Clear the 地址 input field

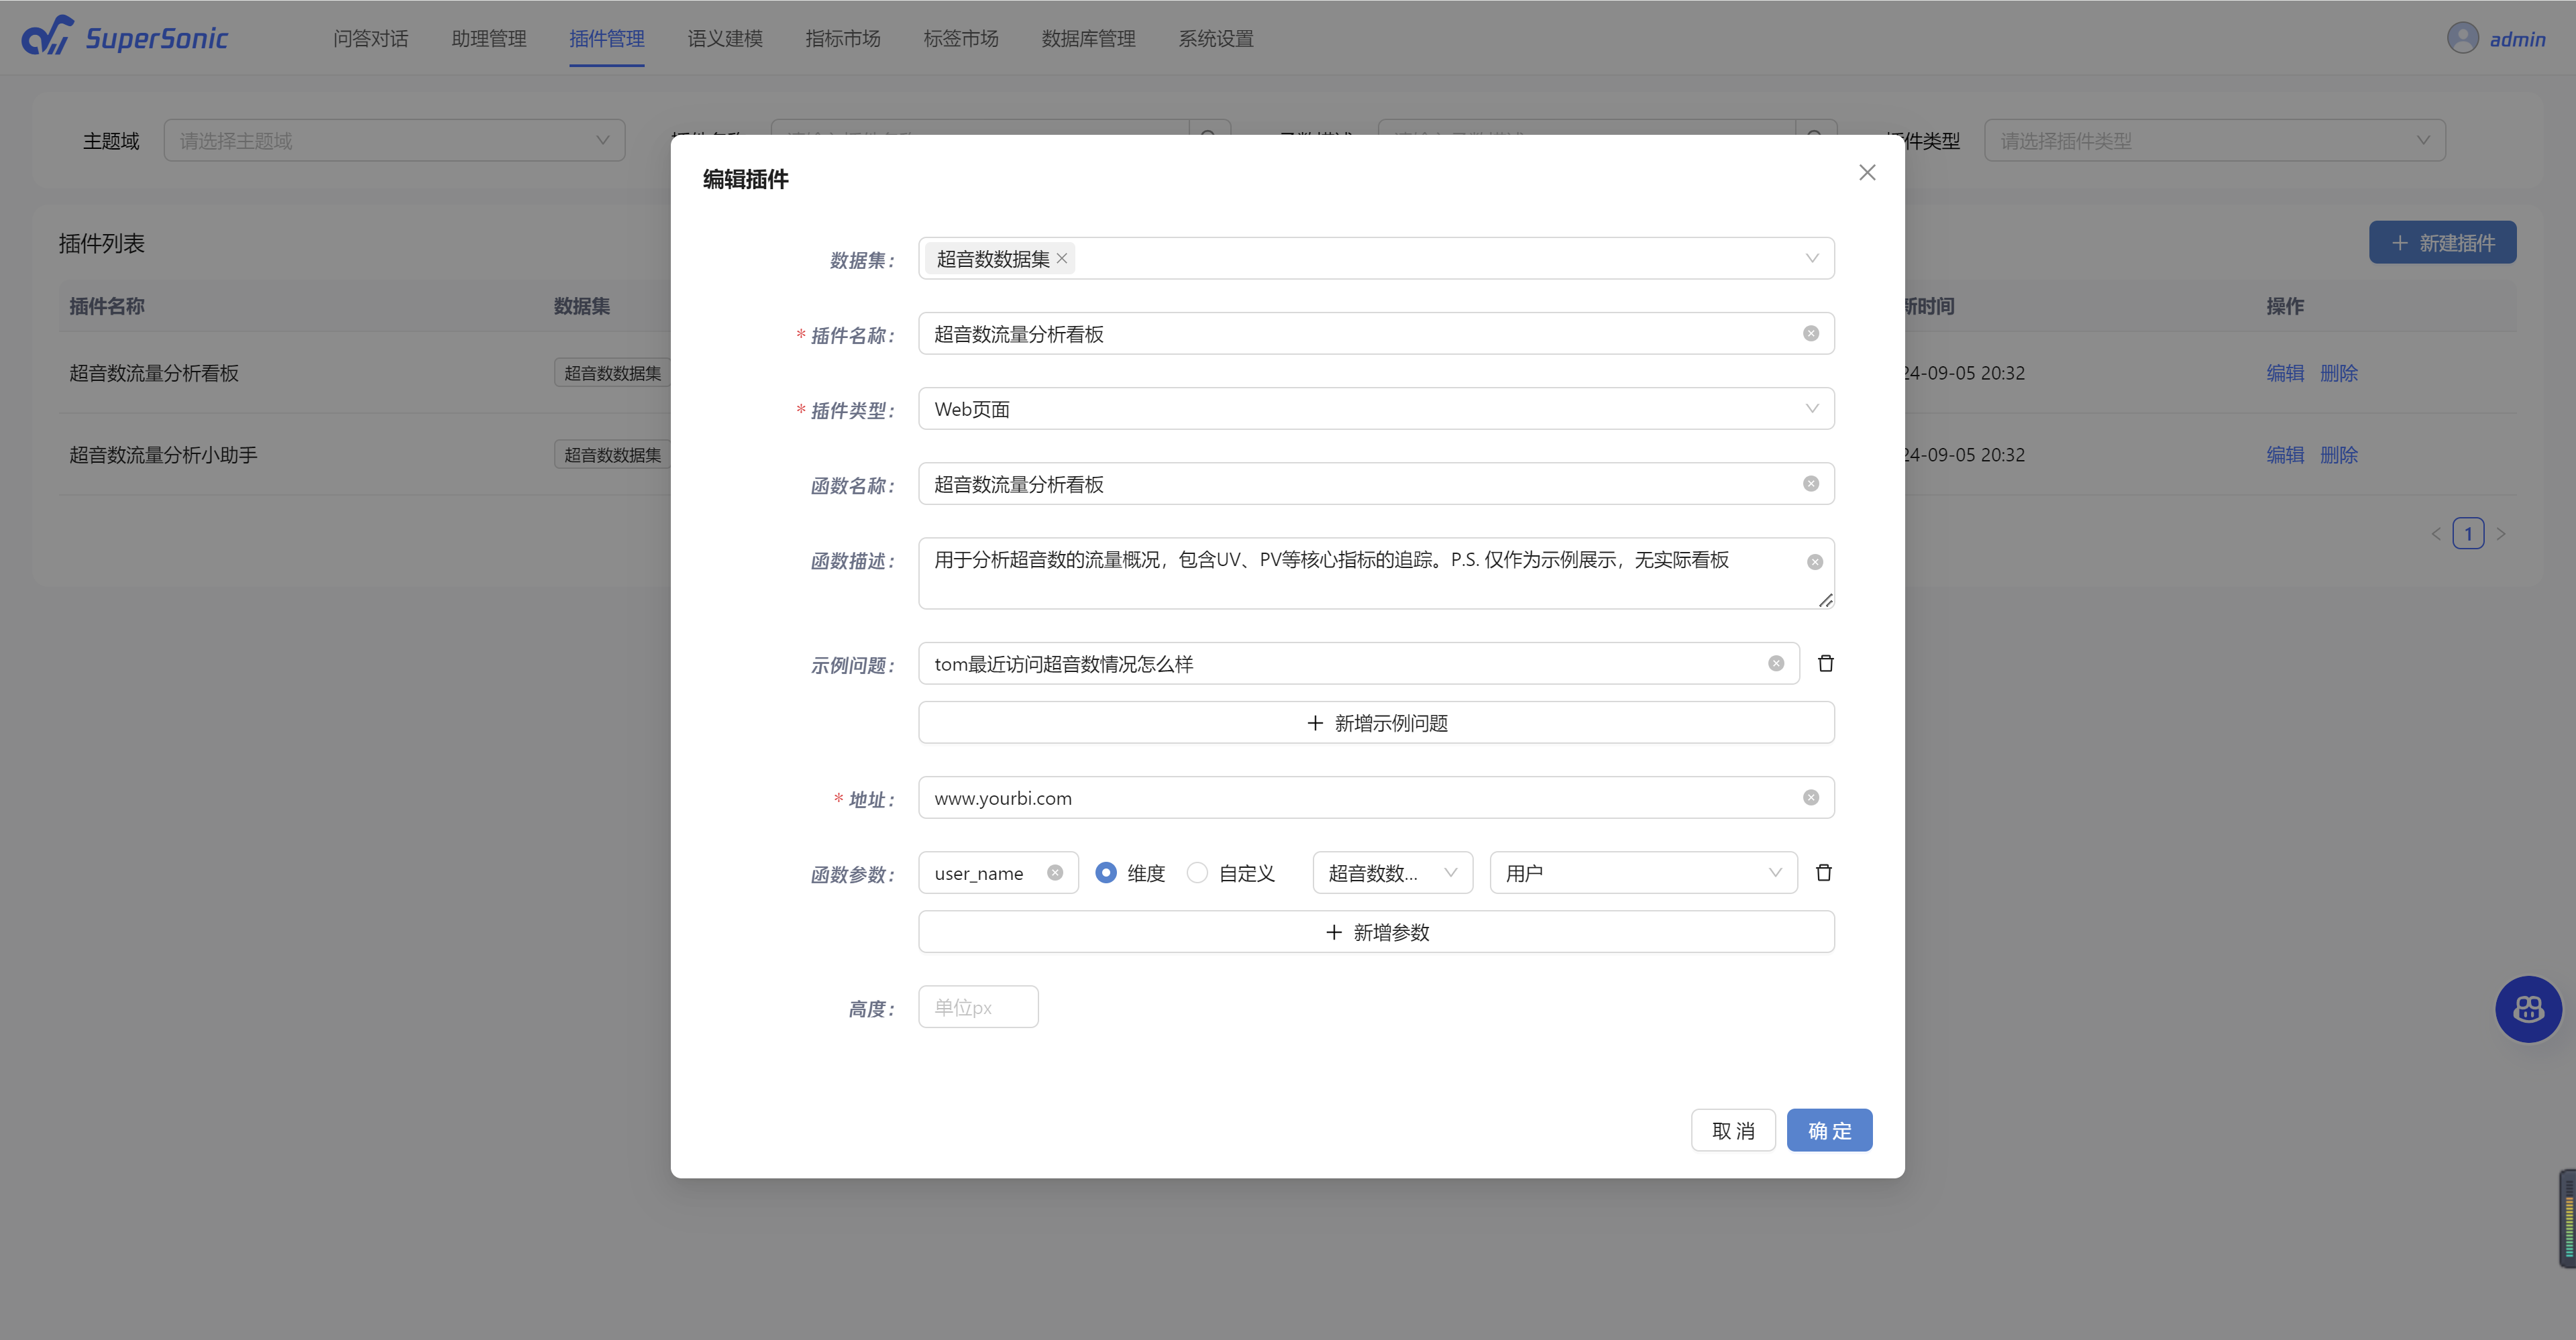coord(1810,798)
